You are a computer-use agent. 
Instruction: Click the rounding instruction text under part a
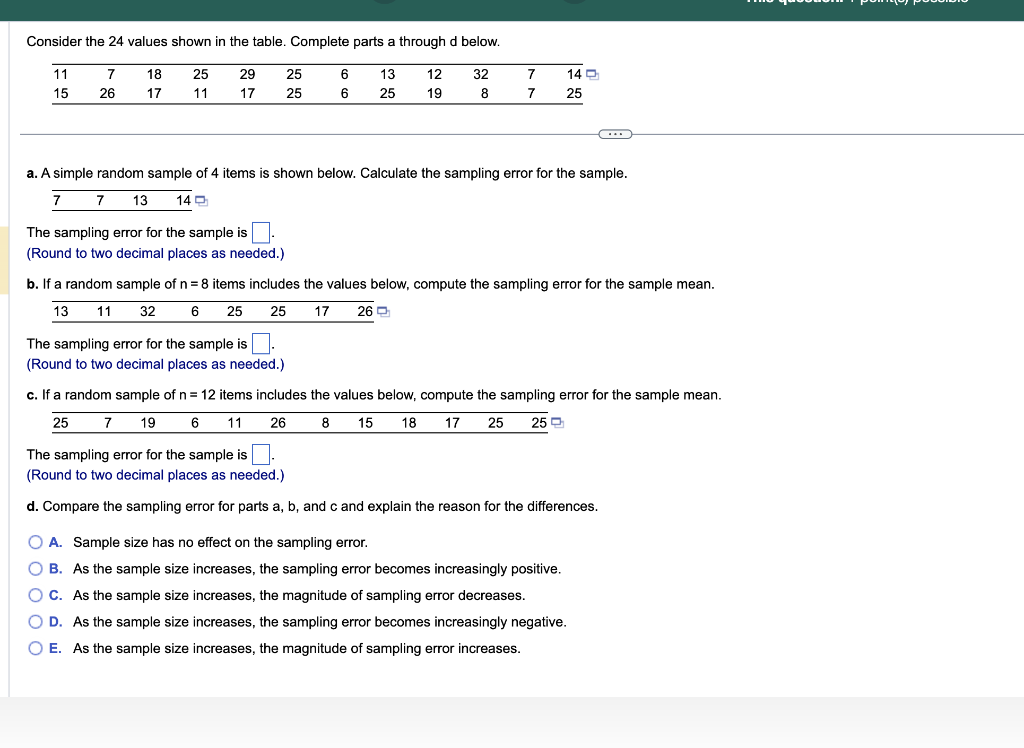tap(154, 253)
